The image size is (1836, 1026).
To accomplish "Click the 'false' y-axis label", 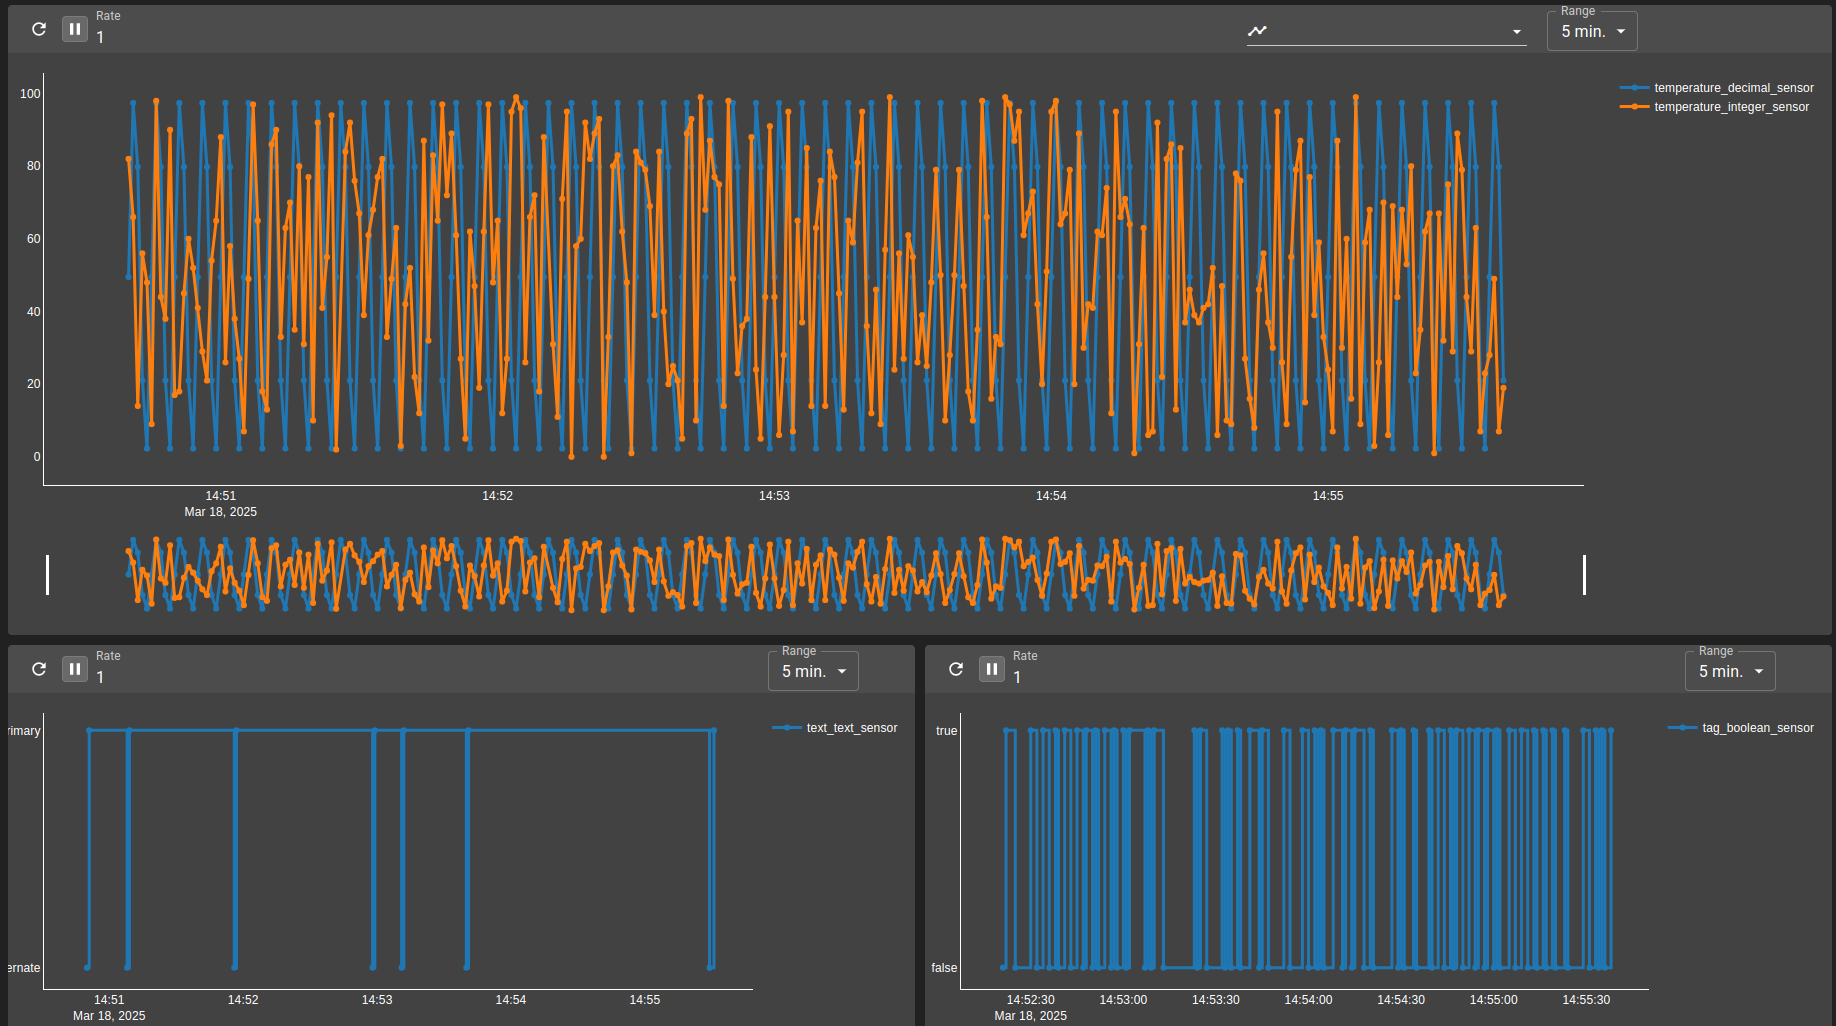I will (x=944, y=968).
